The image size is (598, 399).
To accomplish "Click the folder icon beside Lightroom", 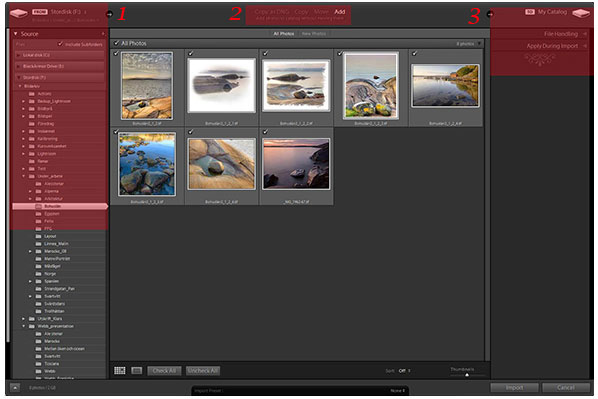I will click(32, 154).
